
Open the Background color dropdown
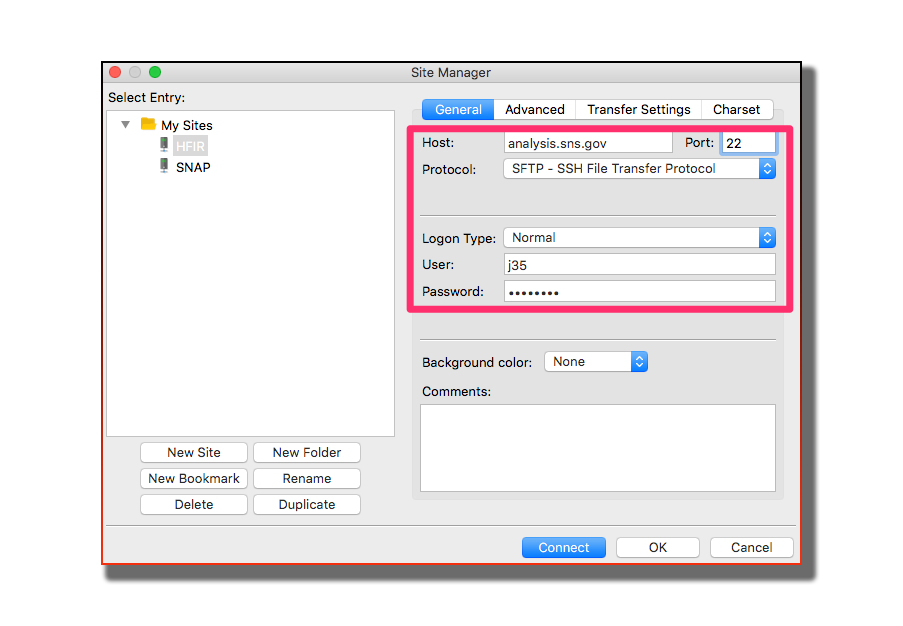point(640,362)
